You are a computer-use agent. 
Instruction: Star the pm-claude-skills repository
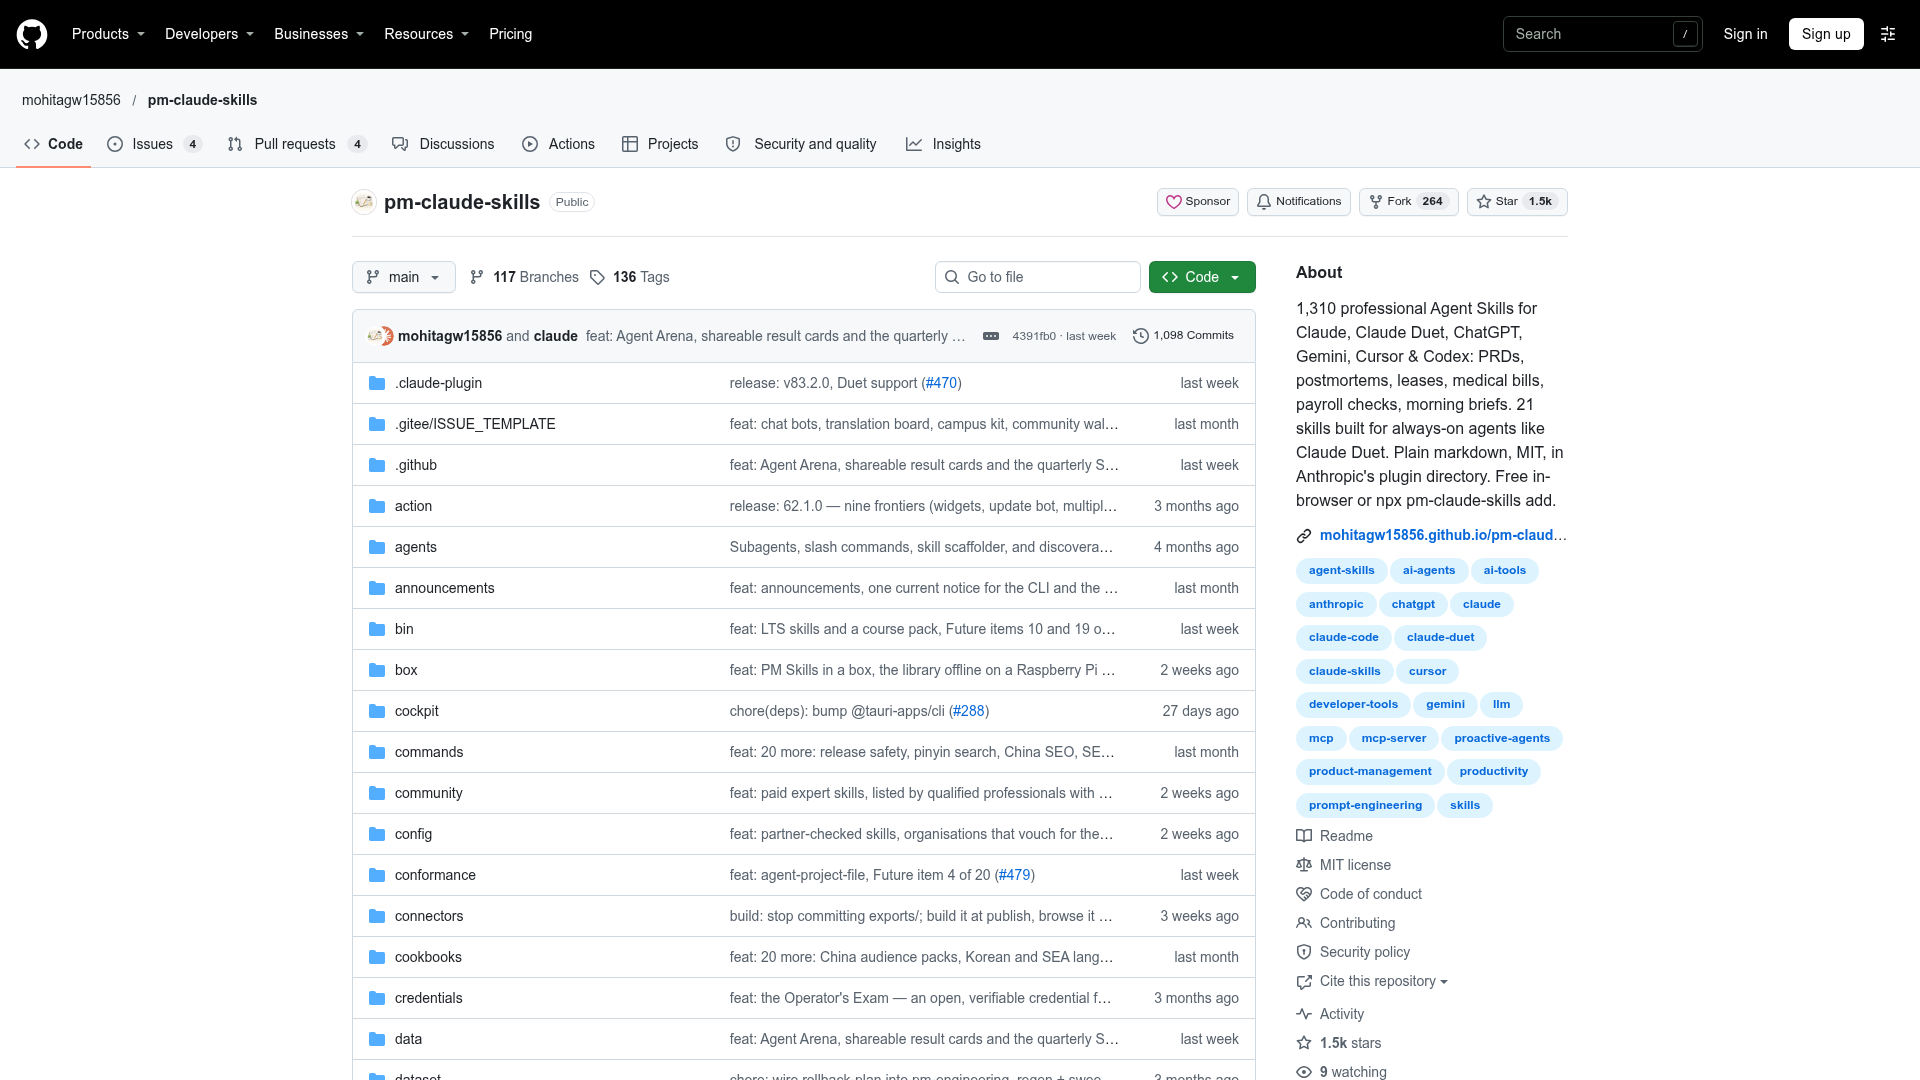(1516, 202)
